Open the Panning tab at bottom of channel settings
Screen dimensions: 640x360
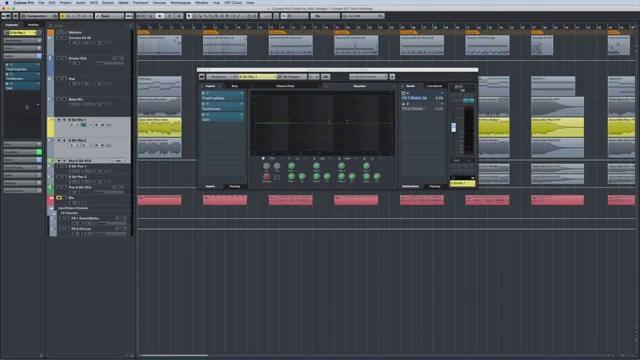coord(435,187)
